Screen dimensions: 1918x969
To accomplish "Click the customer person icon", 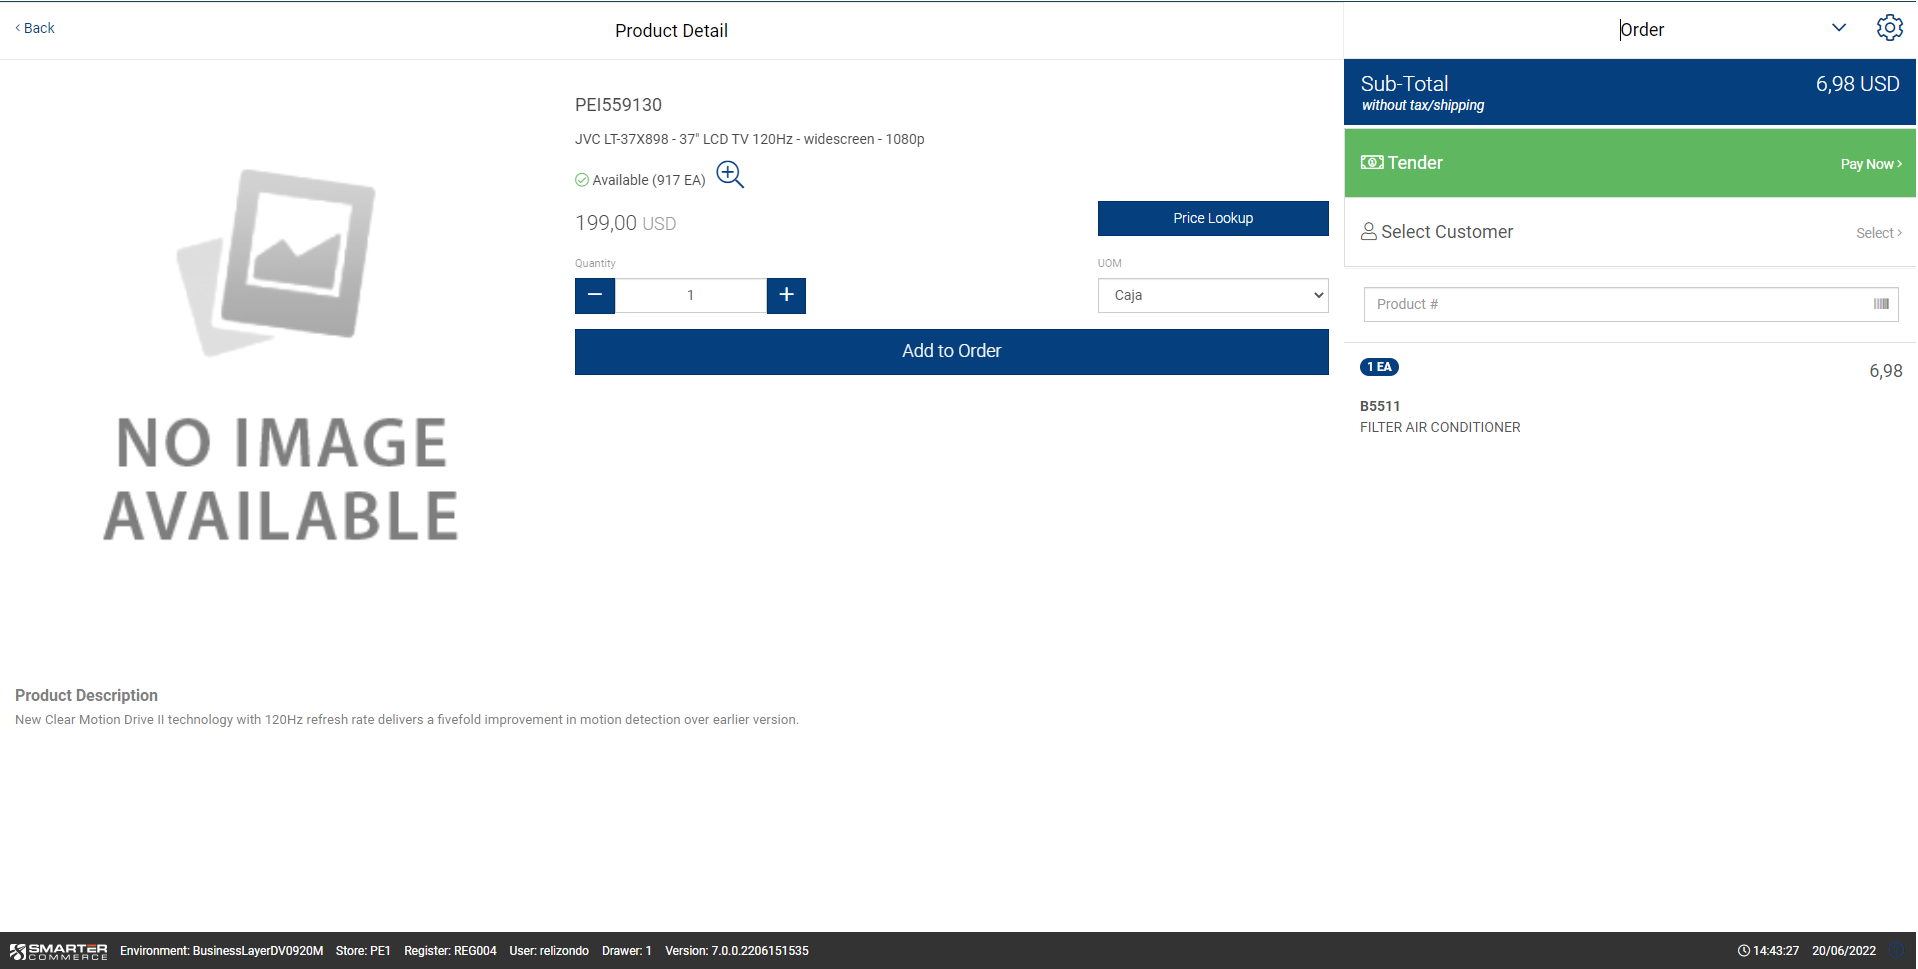I will pos(1368,232).
